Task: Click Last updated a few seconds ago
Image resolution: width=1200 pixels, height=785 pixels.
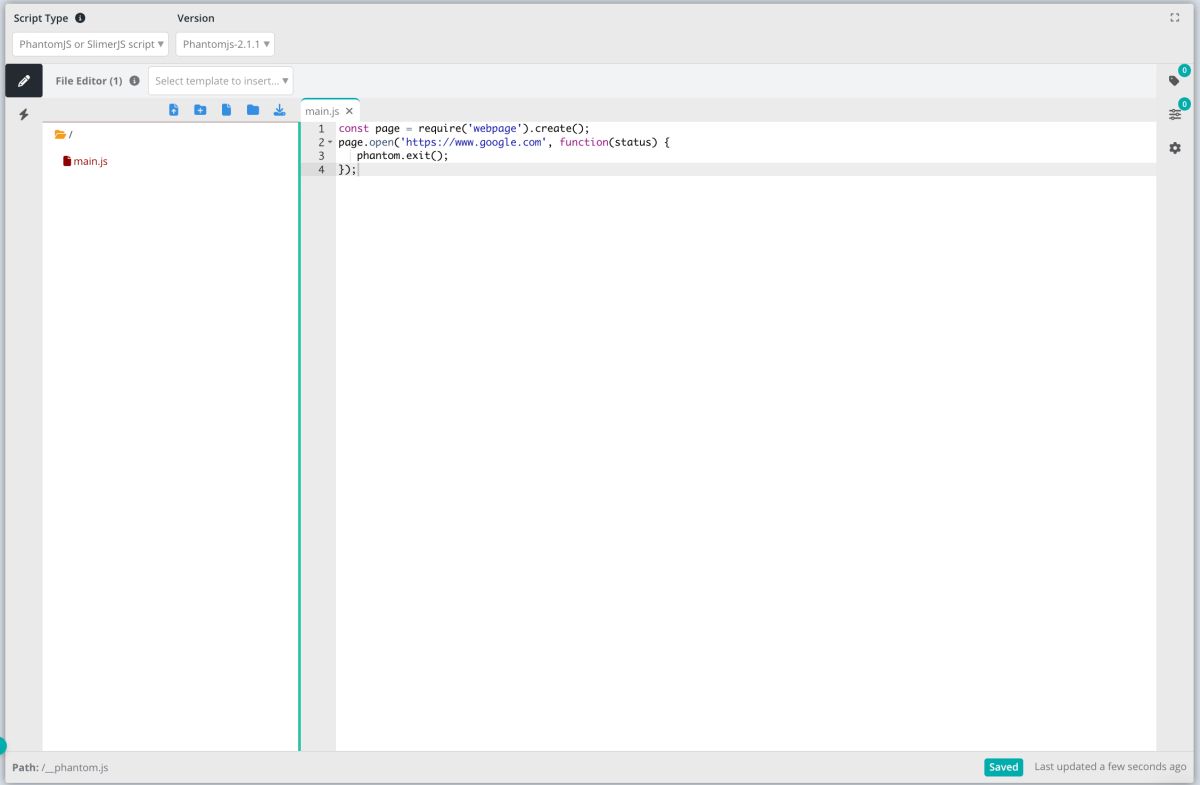Action: pyautogui.click(x=1110, y=767)
